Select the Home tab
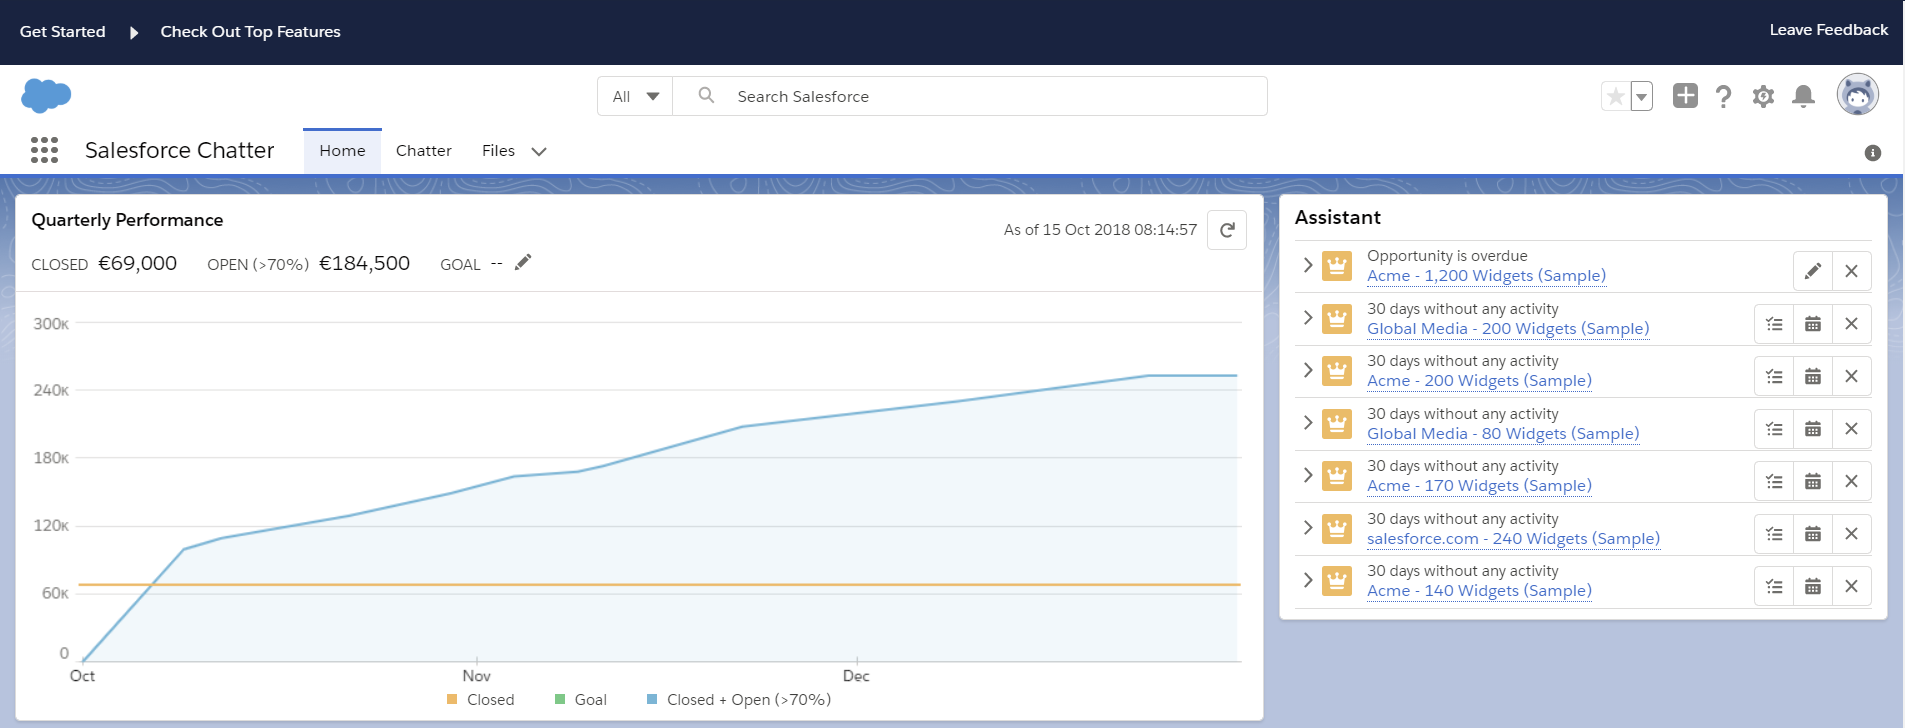Screen dimensions: 1905x728 [x=342, y=151]
